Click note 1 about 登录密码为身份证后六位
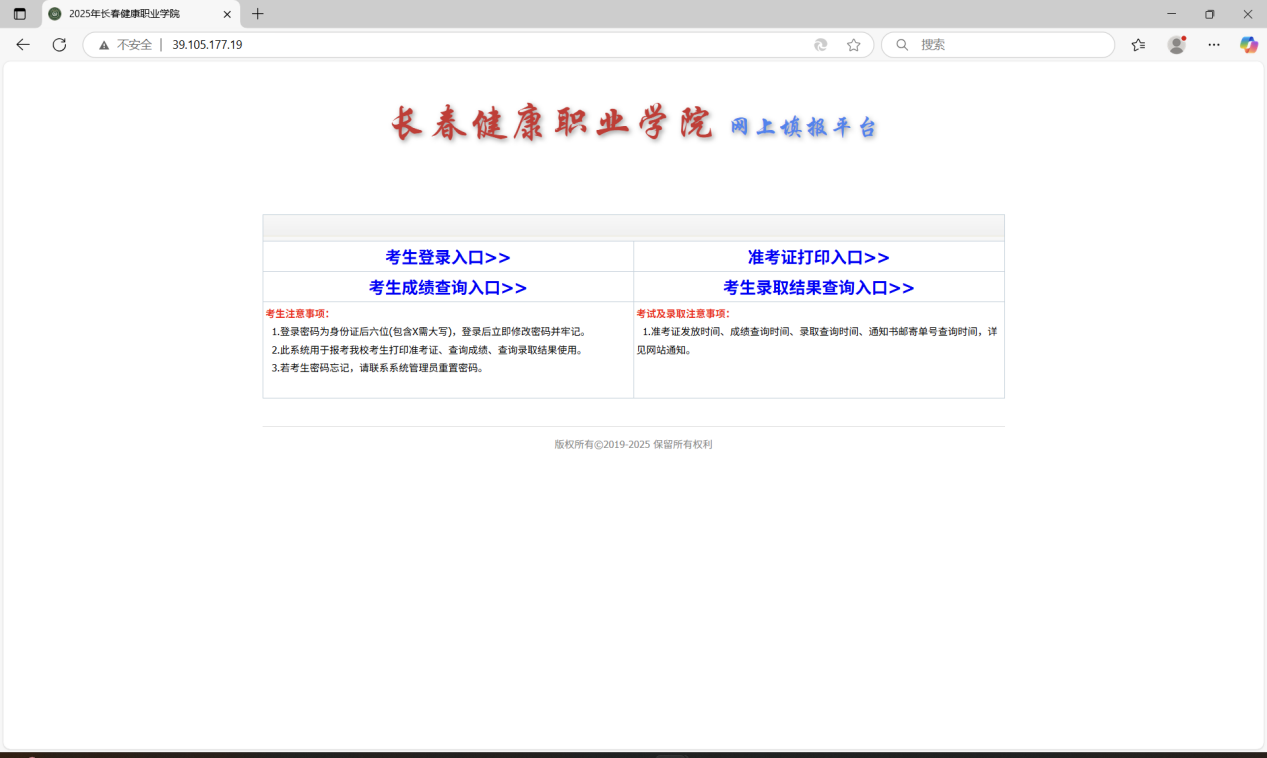Image resolution: width=1267 pixels, height=758 pixels. tap(429, 331)
